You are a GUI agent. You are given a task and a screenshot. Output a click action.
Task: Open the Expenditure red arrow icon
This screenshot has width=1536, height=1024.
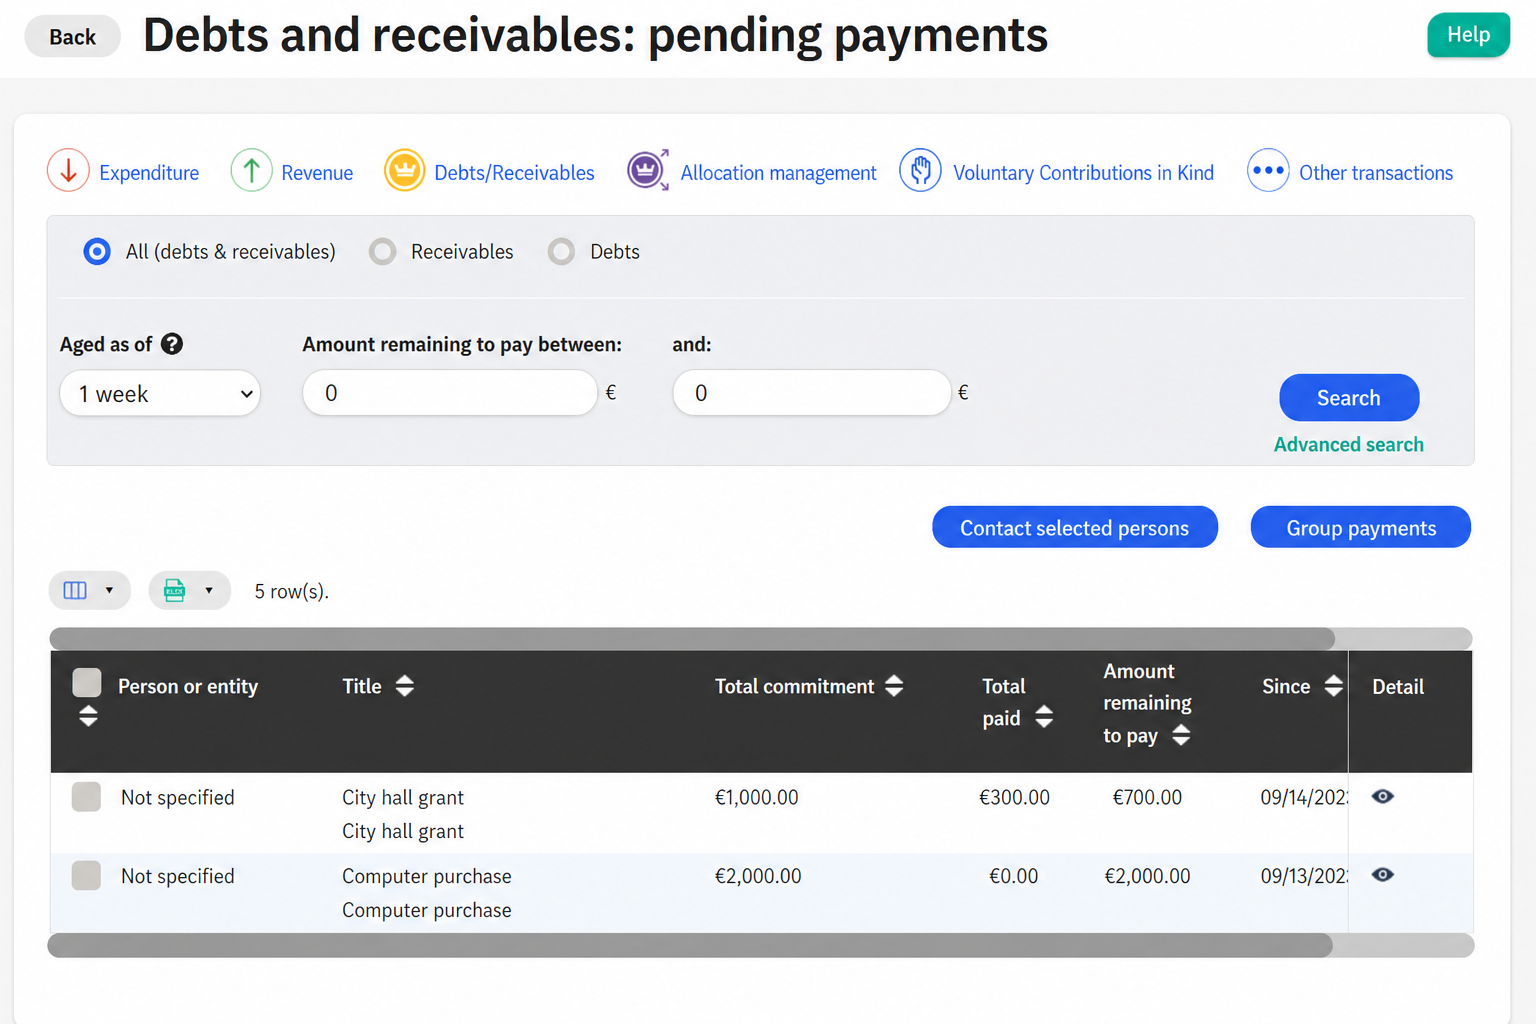[68, 171]
